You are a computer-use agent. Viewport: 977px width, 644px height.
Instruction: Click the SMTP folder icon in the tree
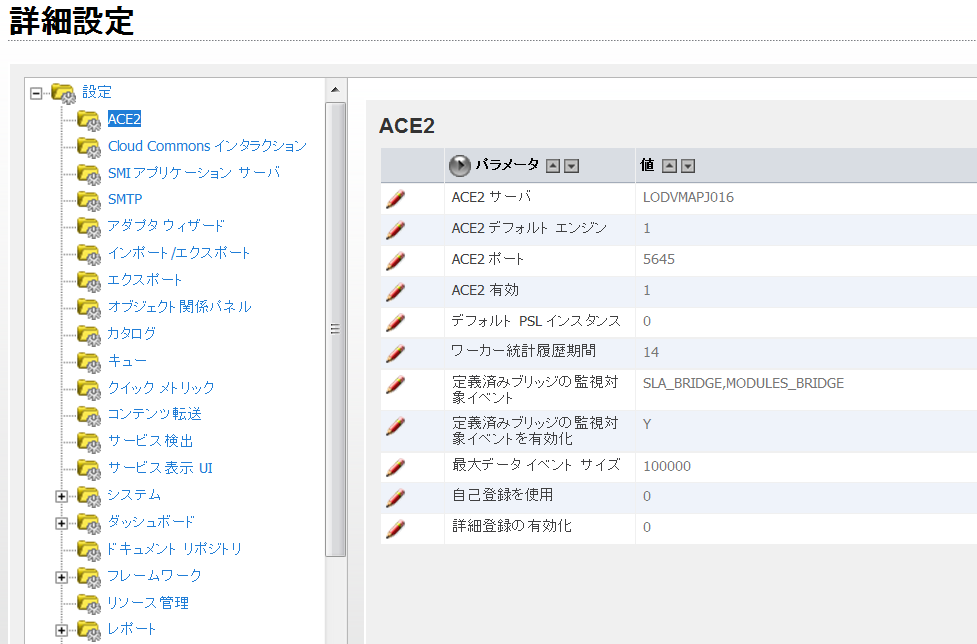point(89,200)
